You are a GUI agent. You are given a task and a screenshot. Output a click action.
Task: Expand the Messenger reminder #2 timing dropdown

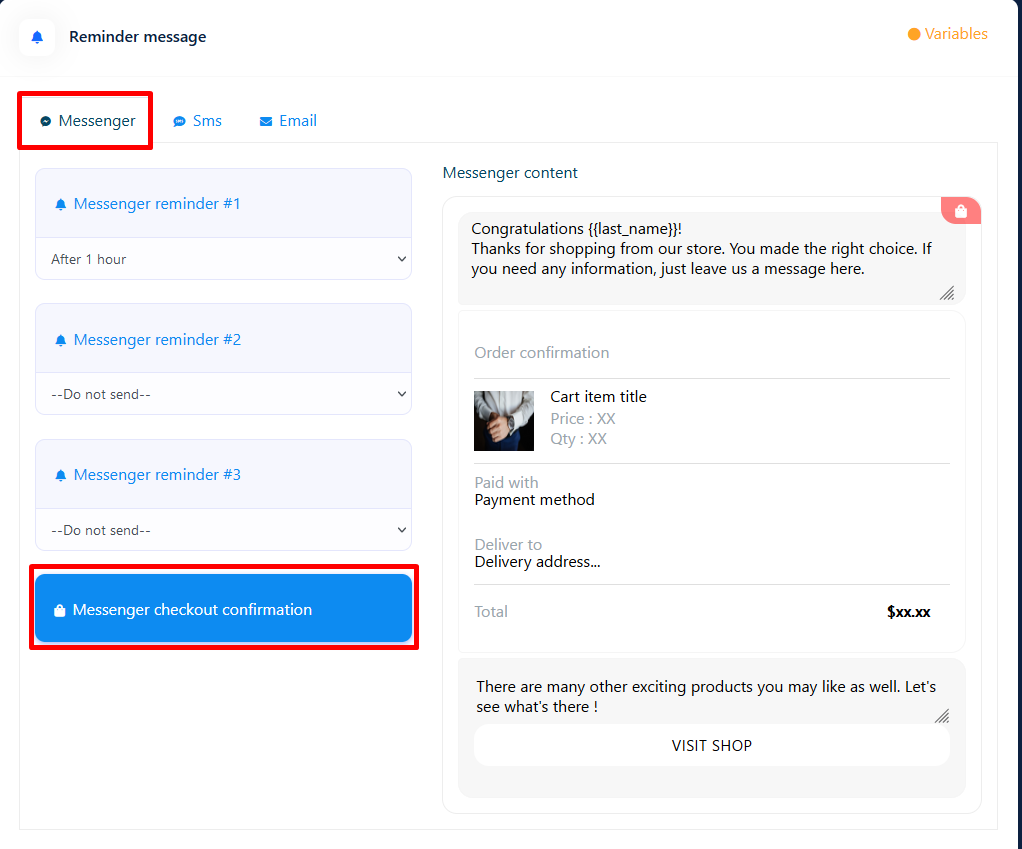pos(223,394)
